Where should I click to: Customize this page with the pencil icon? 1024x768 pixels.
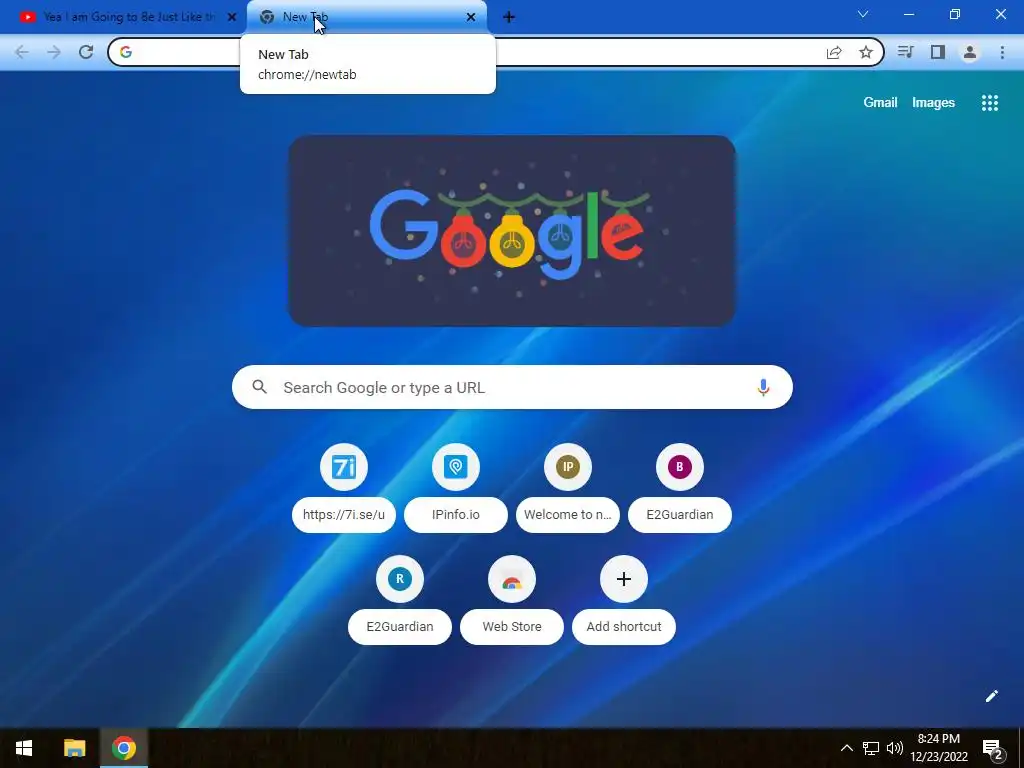click(x=991, y=696)
